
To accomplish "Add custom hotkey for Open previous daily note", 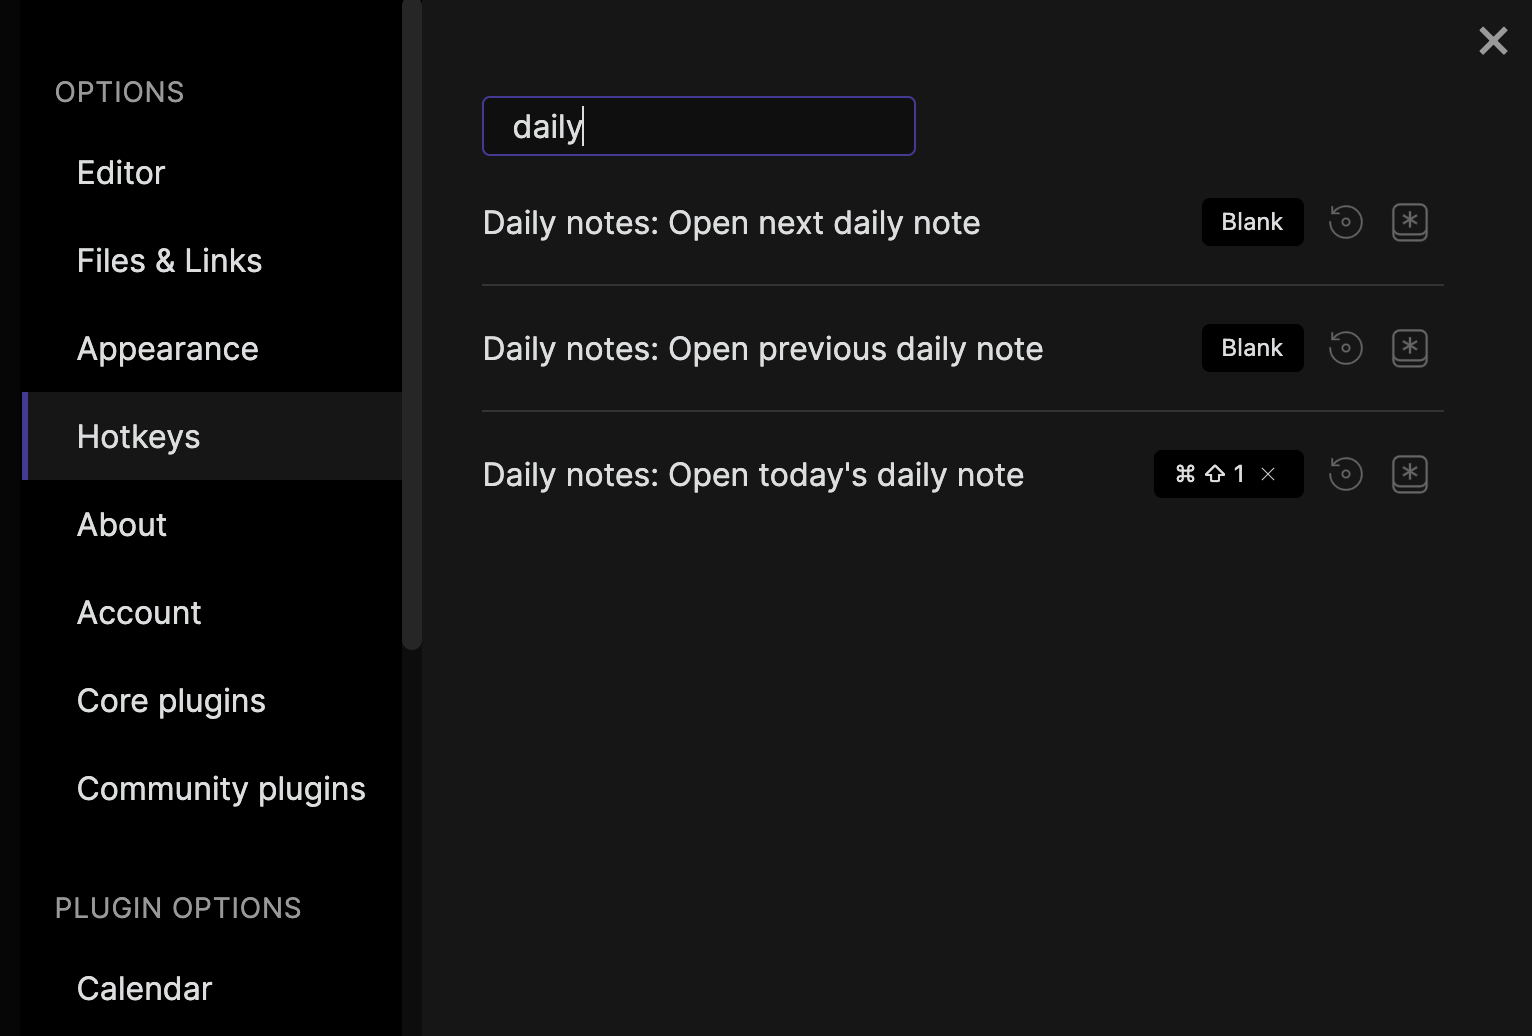I will pos(1409,348).
